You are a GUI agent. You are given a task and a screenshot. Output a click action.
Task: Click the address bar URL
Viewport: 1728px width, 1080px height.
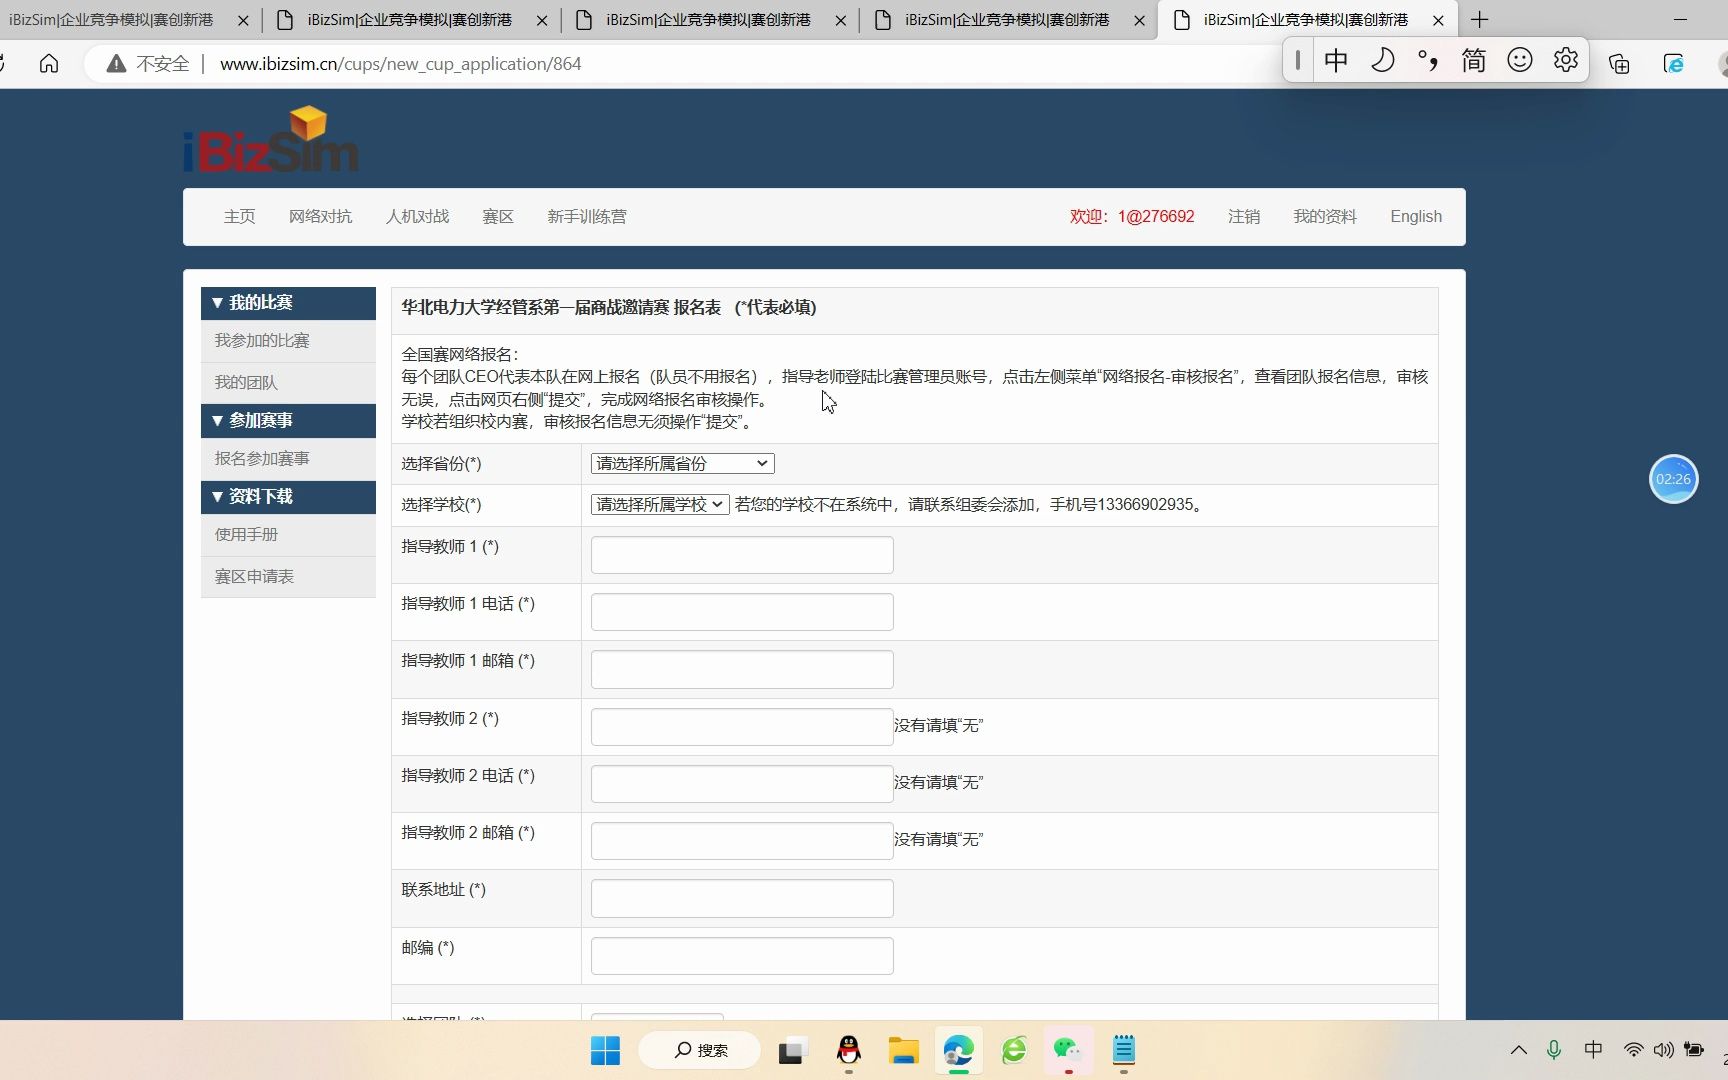[400, 64]
